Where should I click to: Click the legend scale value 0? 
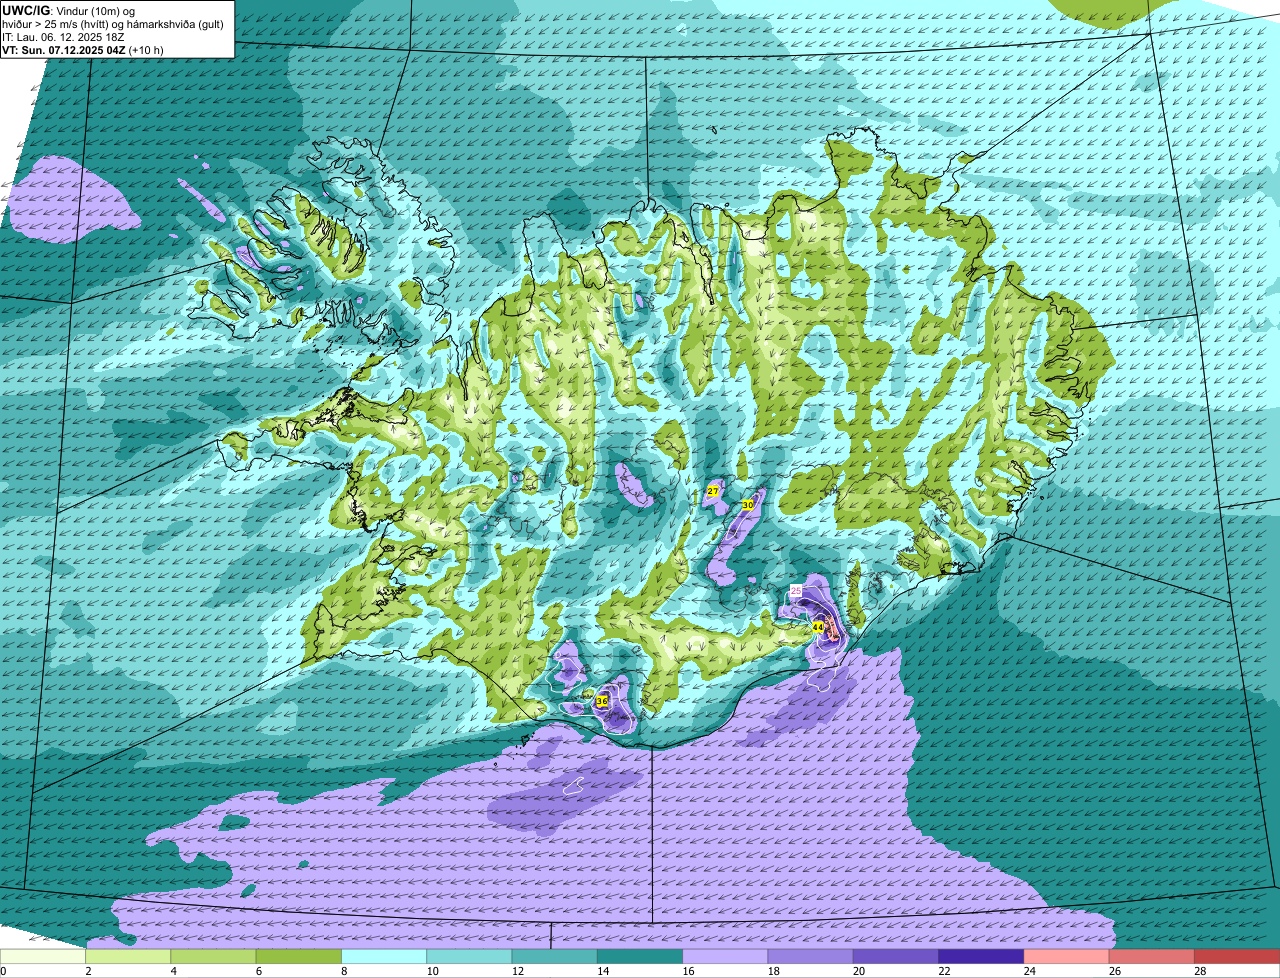coord(3,971)
